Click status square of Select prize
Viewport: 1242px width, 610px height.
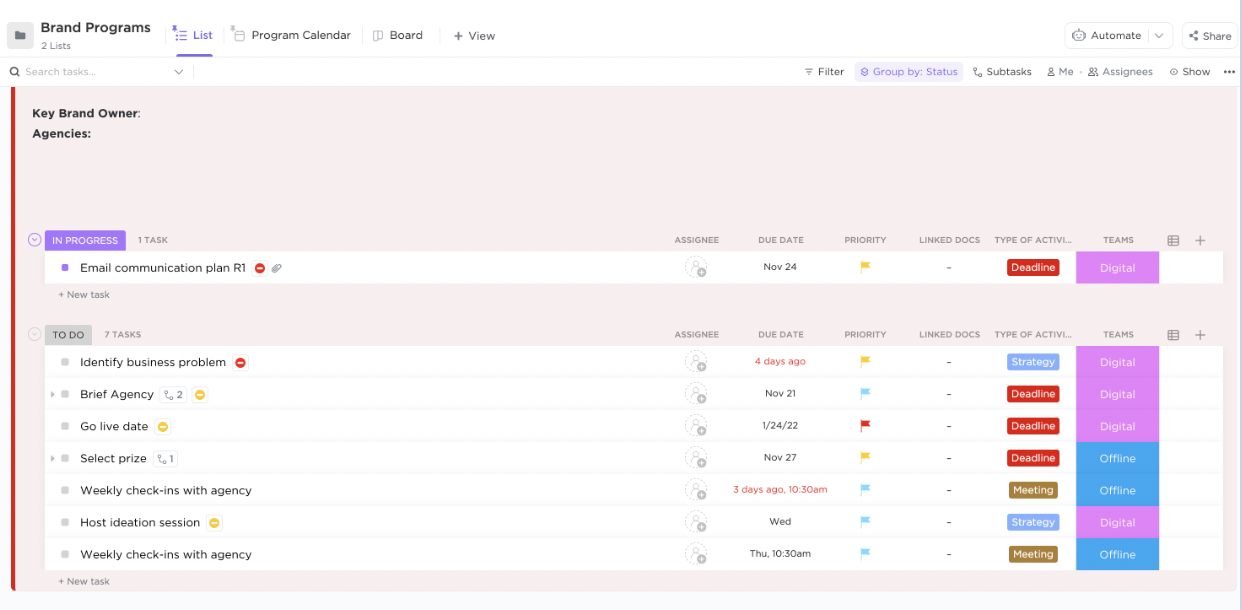pos(65,458)
